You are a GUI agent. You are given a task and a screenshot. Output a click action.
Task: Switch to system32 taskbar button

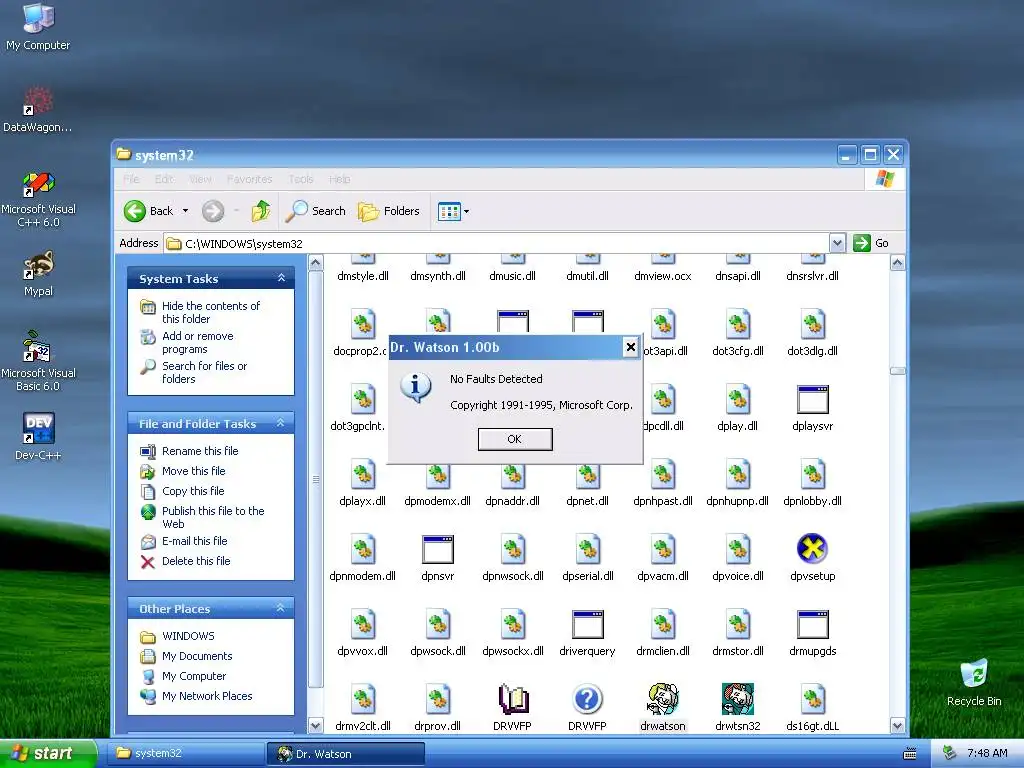coord(185,754)
